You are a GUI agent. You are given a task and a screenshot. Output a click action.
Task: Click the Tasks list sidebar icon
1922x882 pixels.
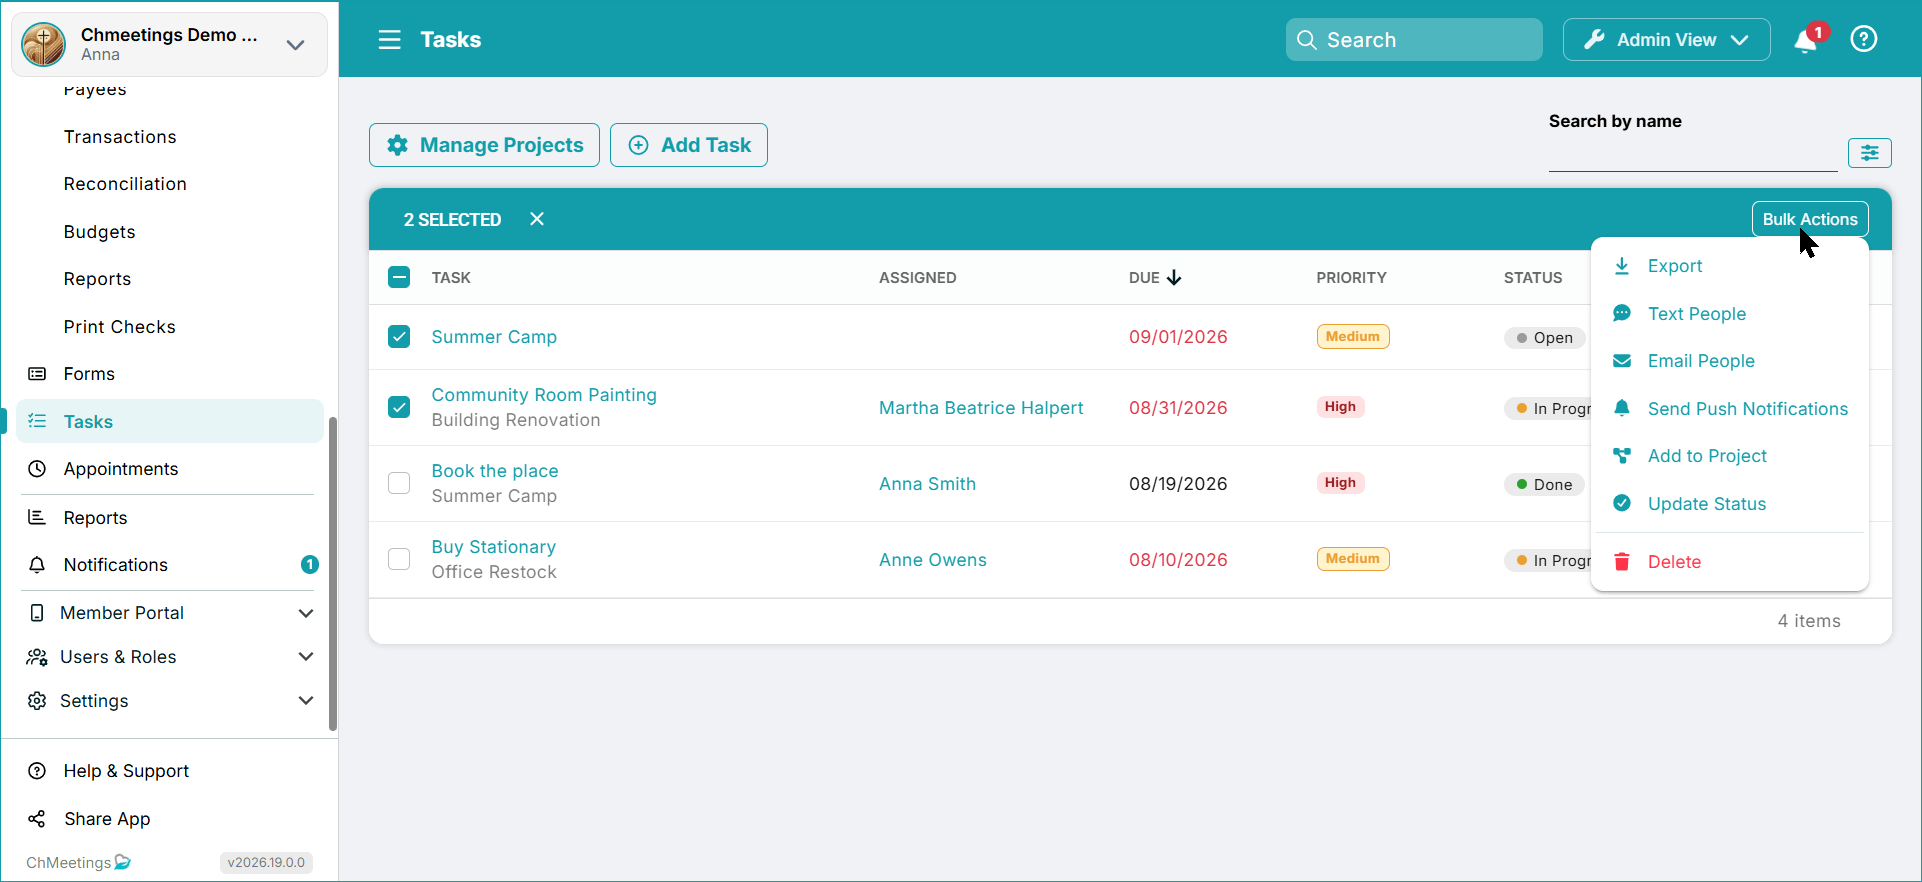coord(37,421)
